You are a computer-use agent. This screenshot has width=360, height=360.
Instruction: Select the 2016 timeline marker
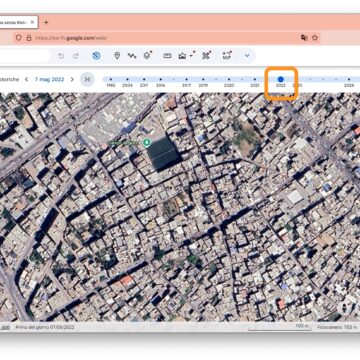tap(161, 79)
